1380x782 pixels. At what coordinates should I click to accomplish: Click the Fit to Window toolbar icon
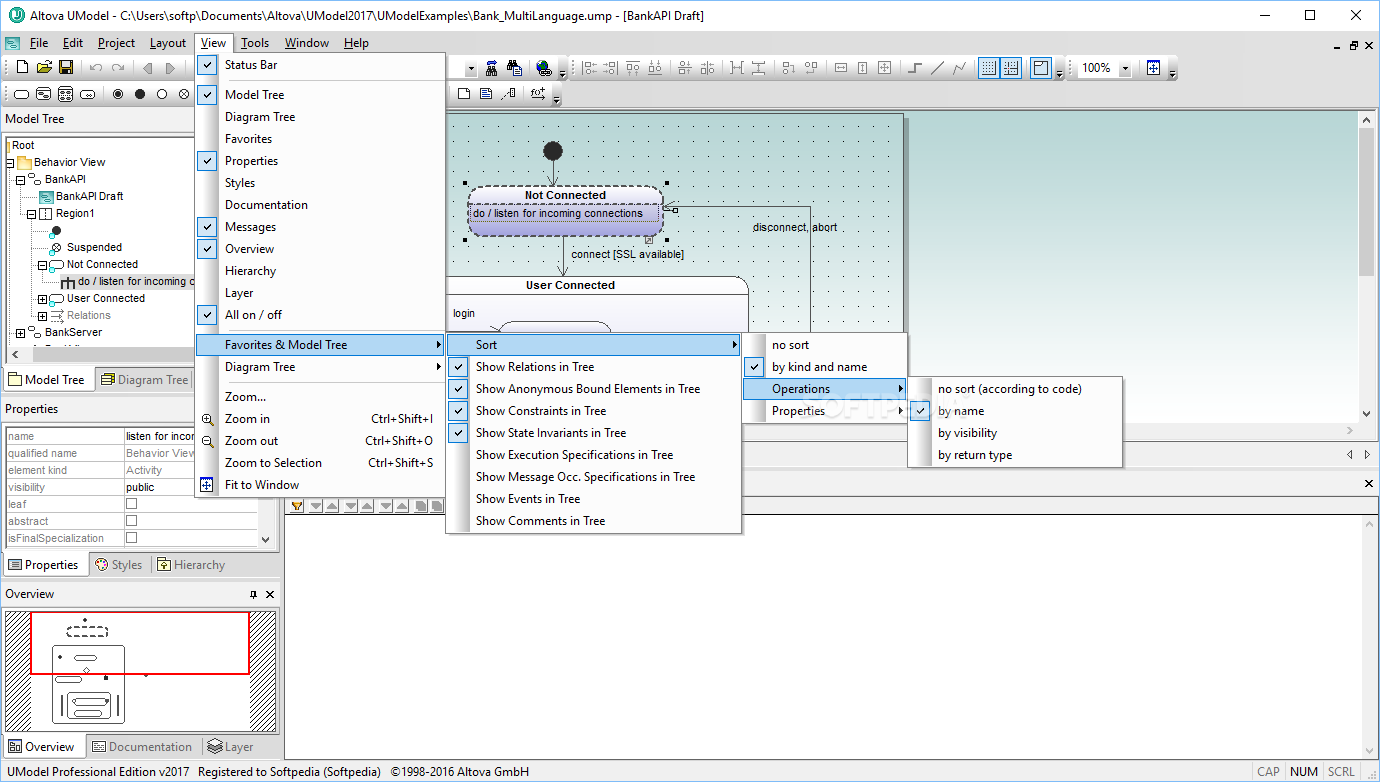[1153, 68]
